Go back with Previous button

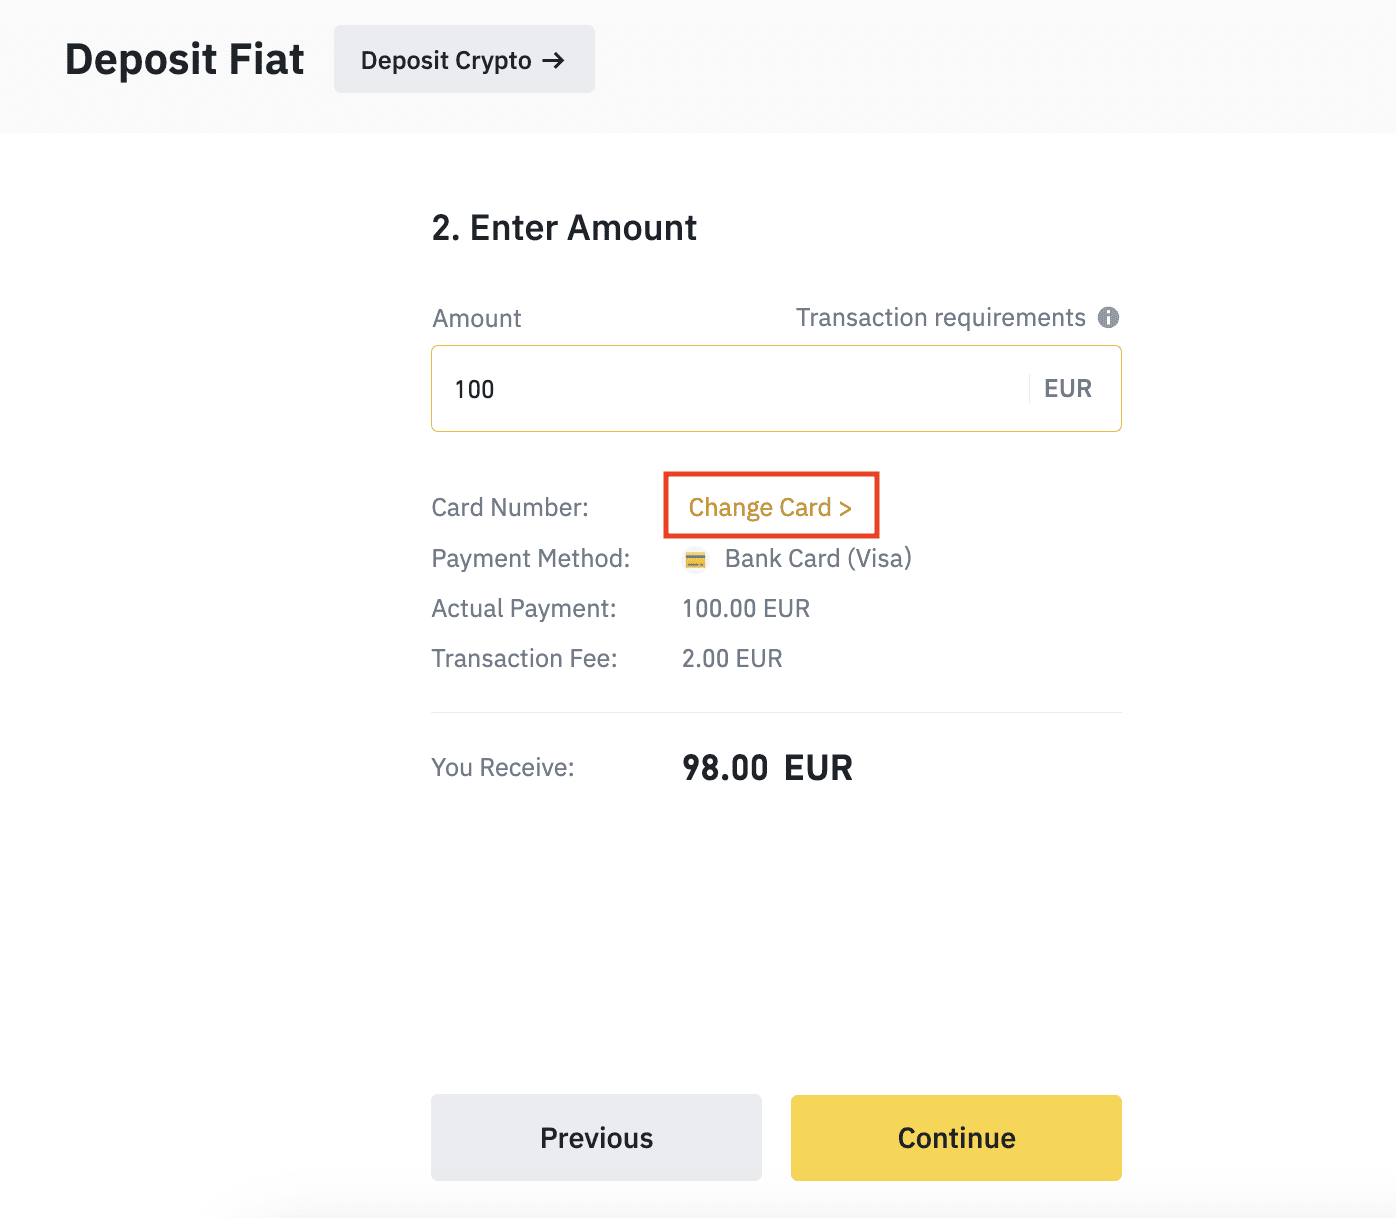[596, 1138]
